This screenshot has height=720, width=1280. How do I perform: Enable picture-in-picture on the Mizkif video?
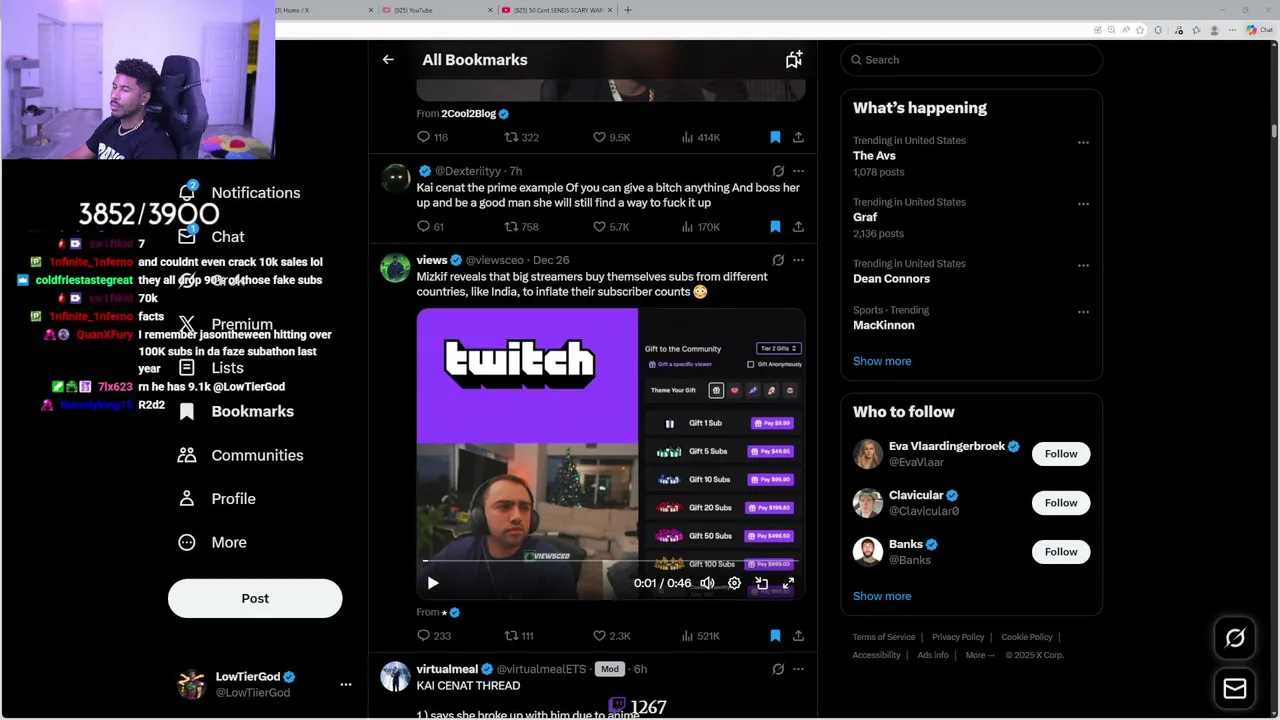tap(761, 583)
